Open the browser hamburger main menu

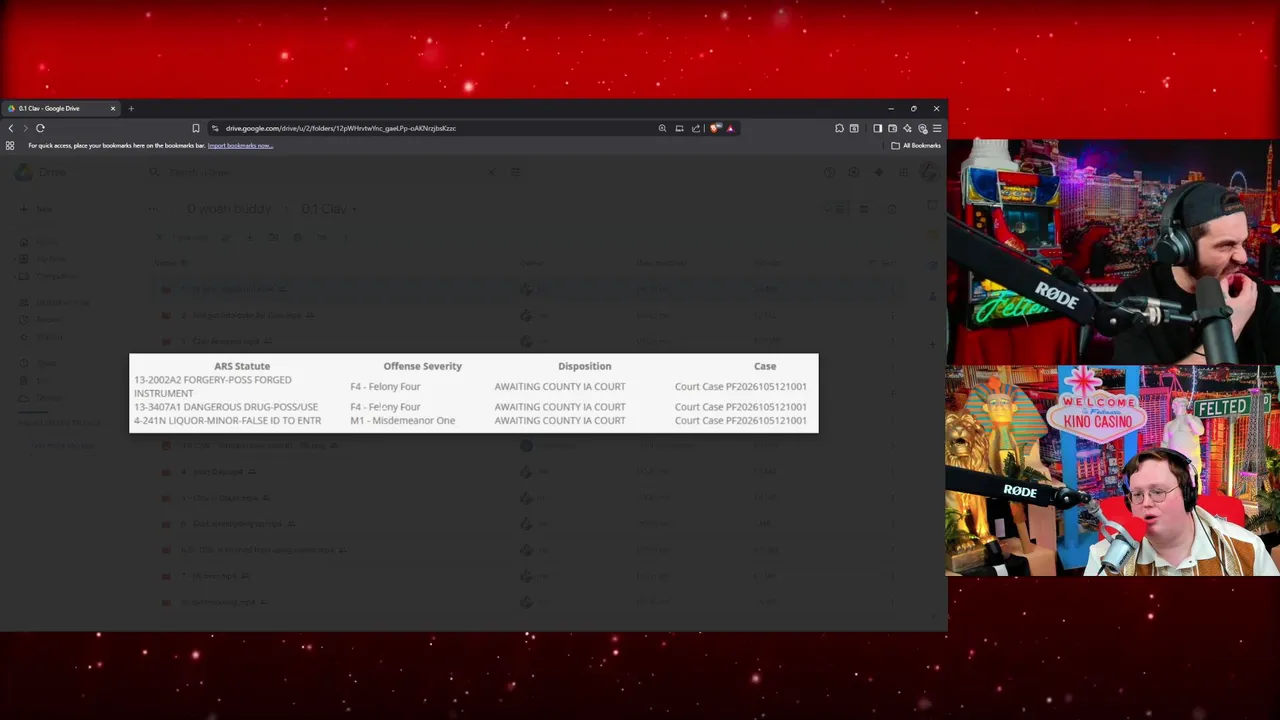(x=937, y=128)
